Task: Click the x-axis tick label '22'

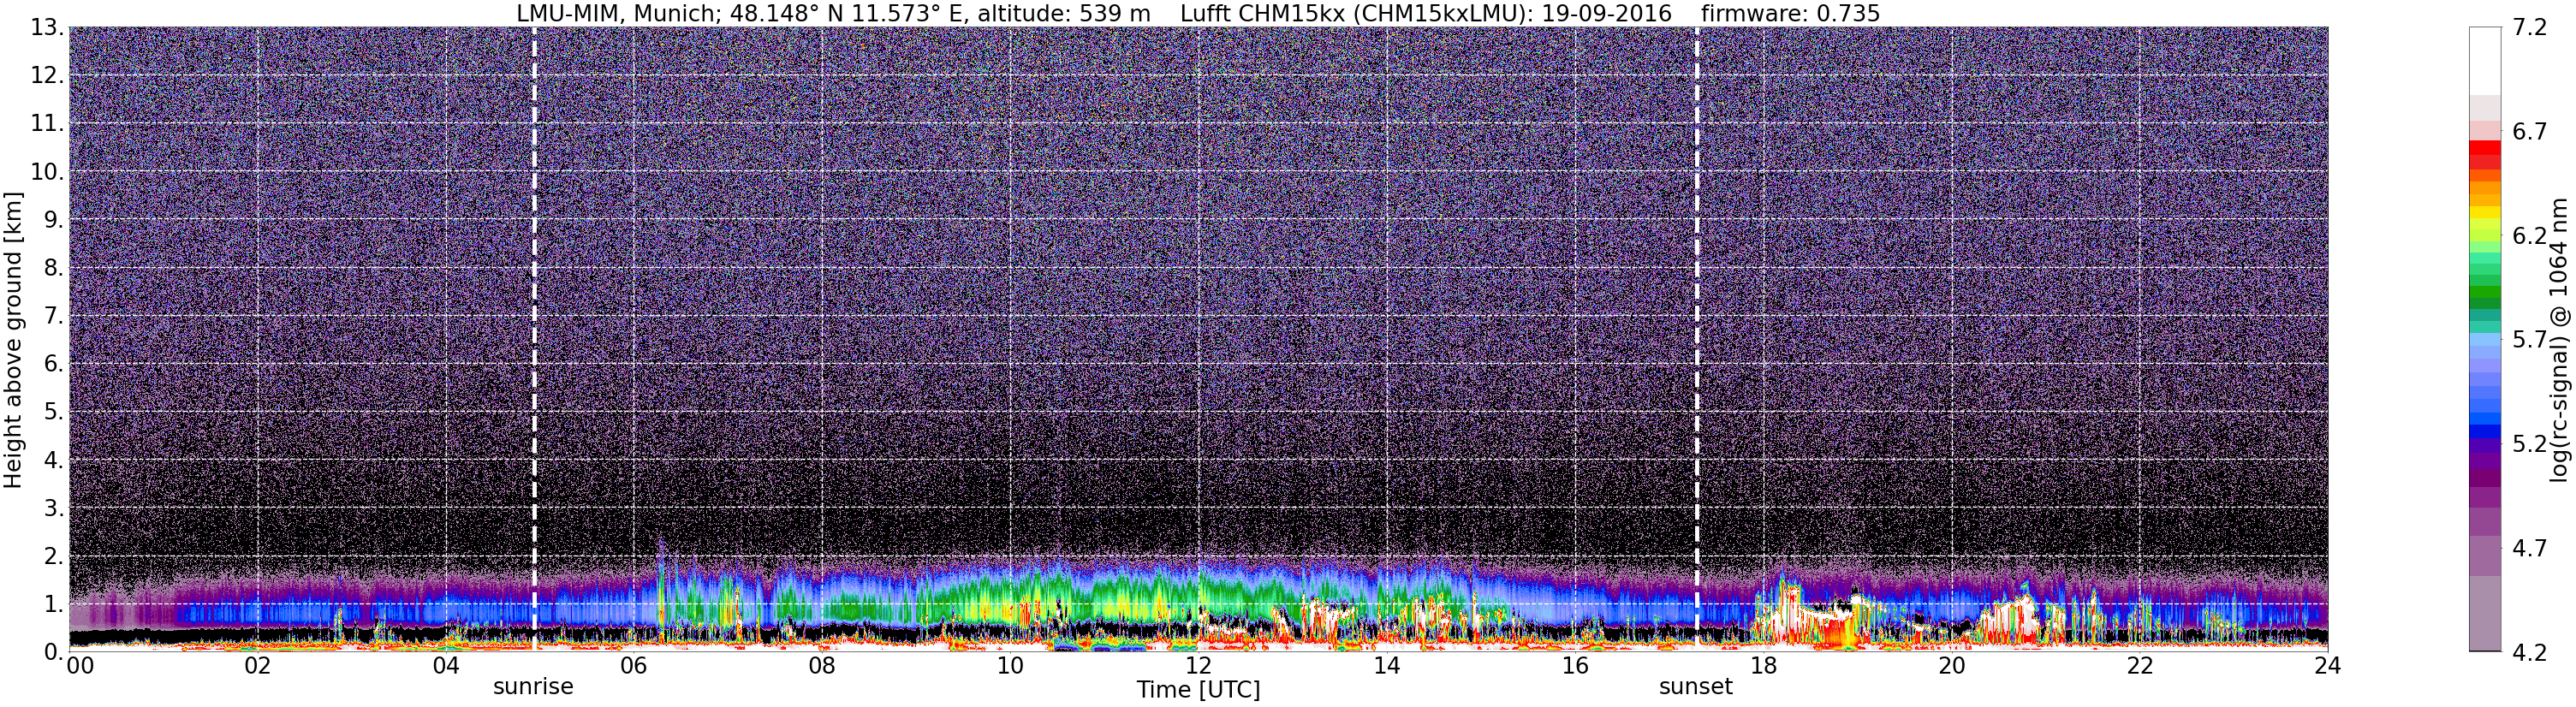Action: tap(2139, 666)
